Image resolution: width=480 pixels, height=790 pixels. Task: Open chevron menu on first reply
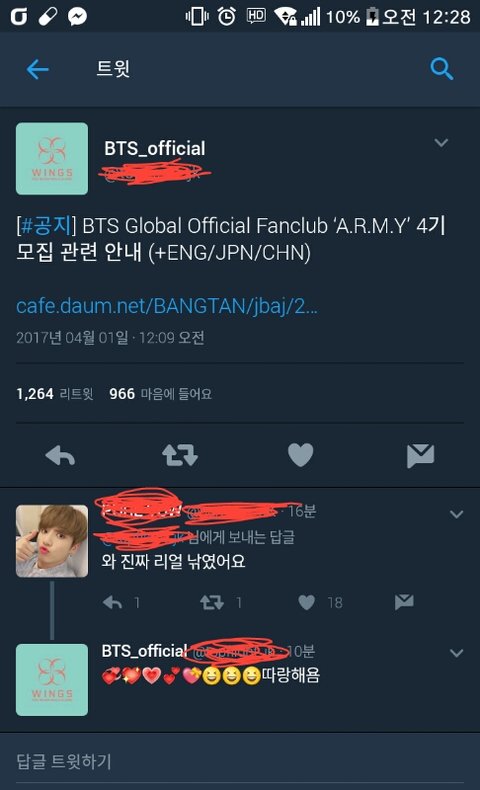click(456, 514)
